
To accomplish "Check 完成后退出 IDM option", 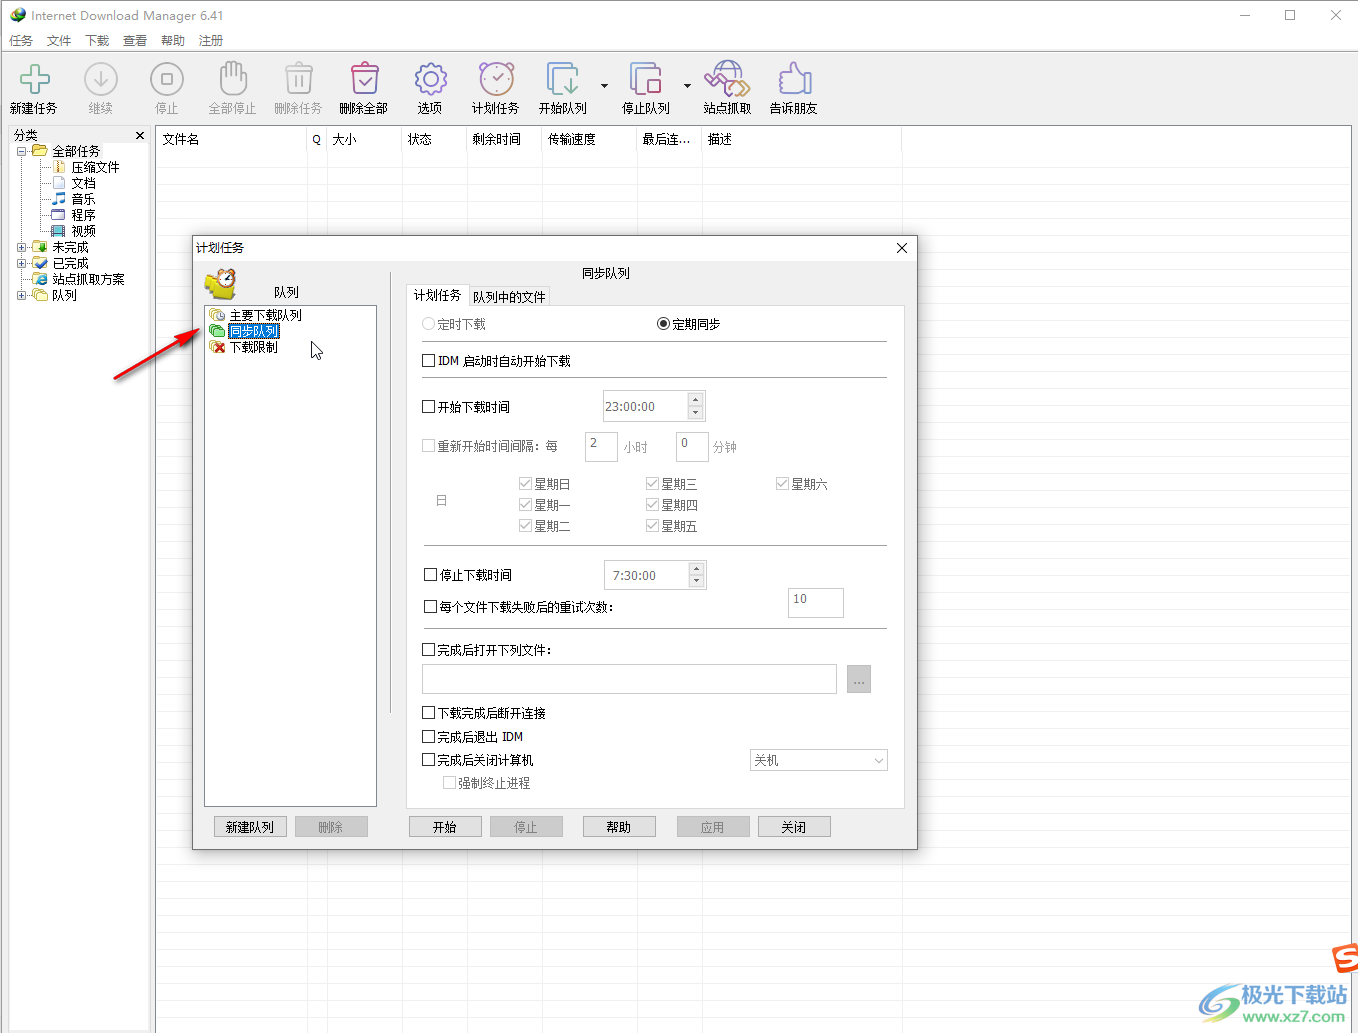I will tap(429, 737).
